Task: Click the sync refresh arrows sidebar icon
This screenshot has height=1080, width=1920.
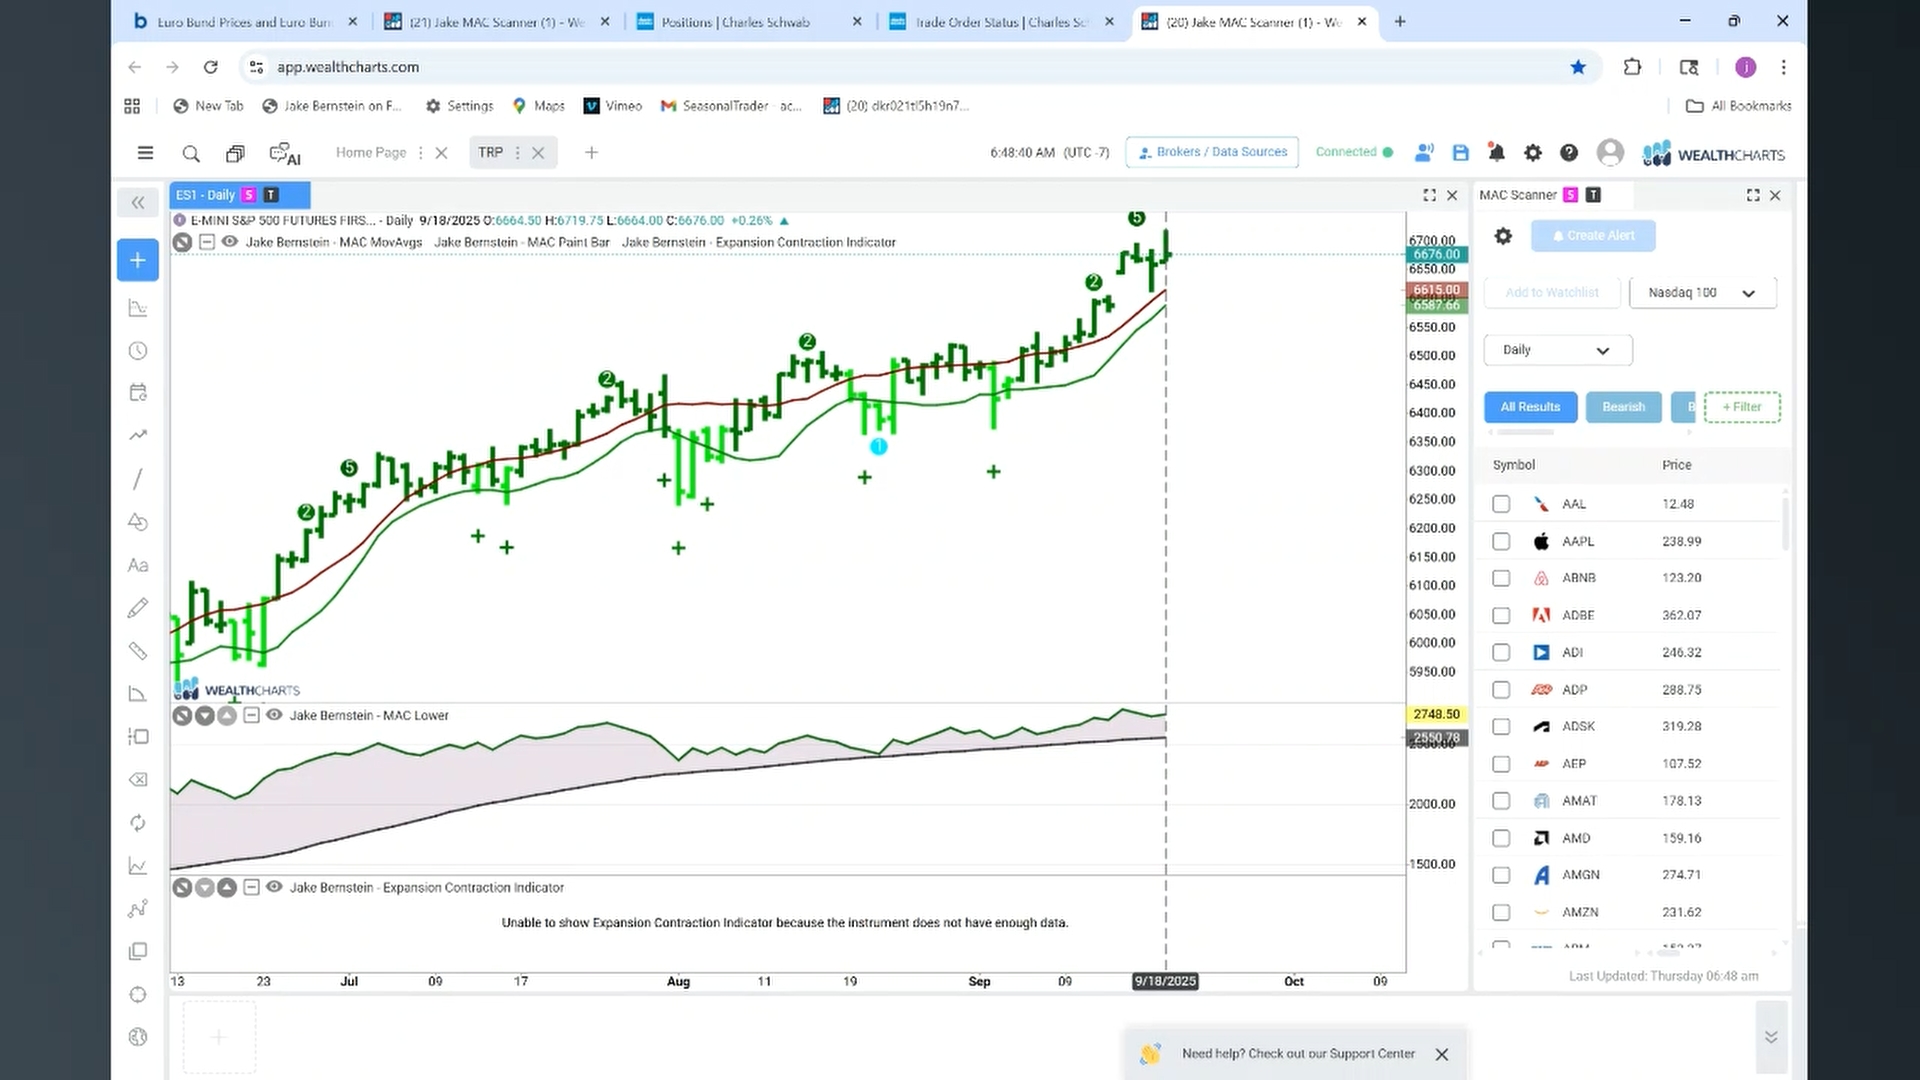Action: [x=138, y=823]
